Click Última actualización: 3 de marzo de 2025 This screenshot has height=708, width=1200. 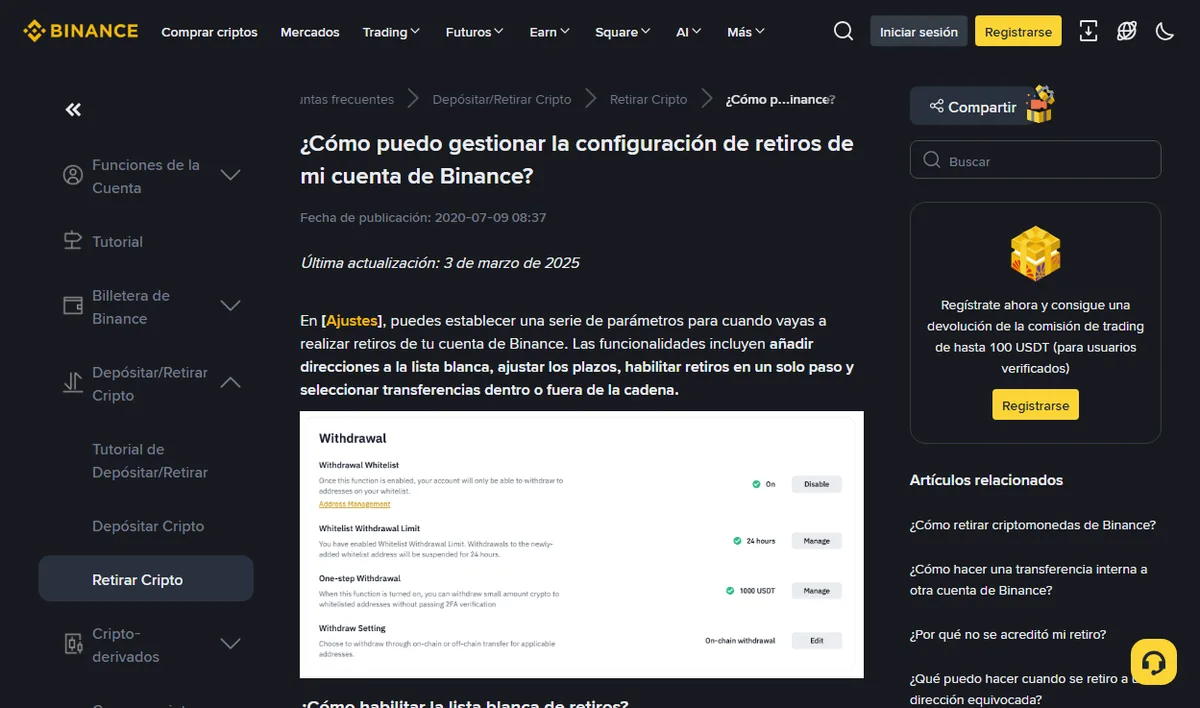tap(440, 263)
